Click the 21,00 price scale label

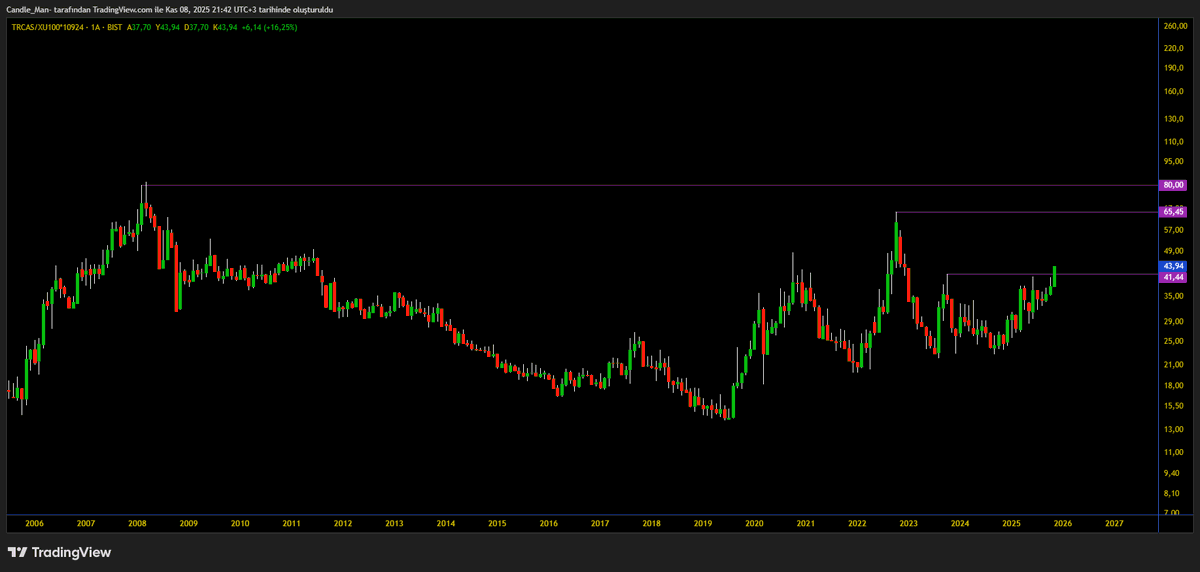coord(1174,365)
